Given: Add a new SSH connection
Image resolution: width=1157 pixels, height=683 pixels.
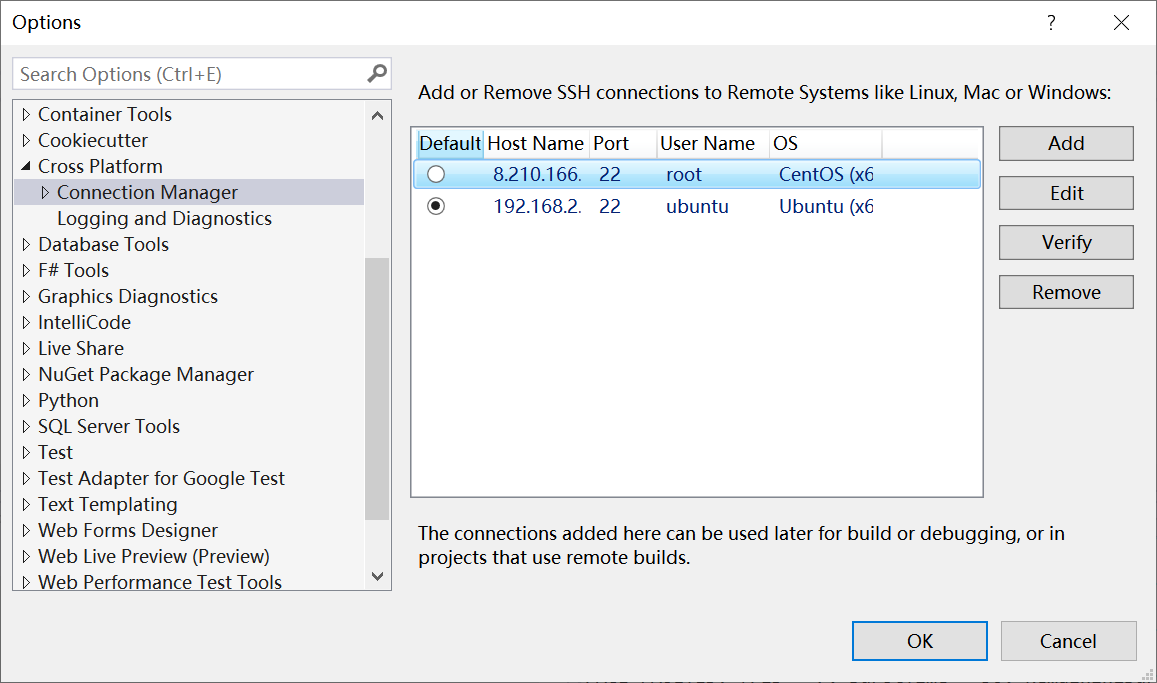Looking at the screenshot, I should (x=1065, y=143).
